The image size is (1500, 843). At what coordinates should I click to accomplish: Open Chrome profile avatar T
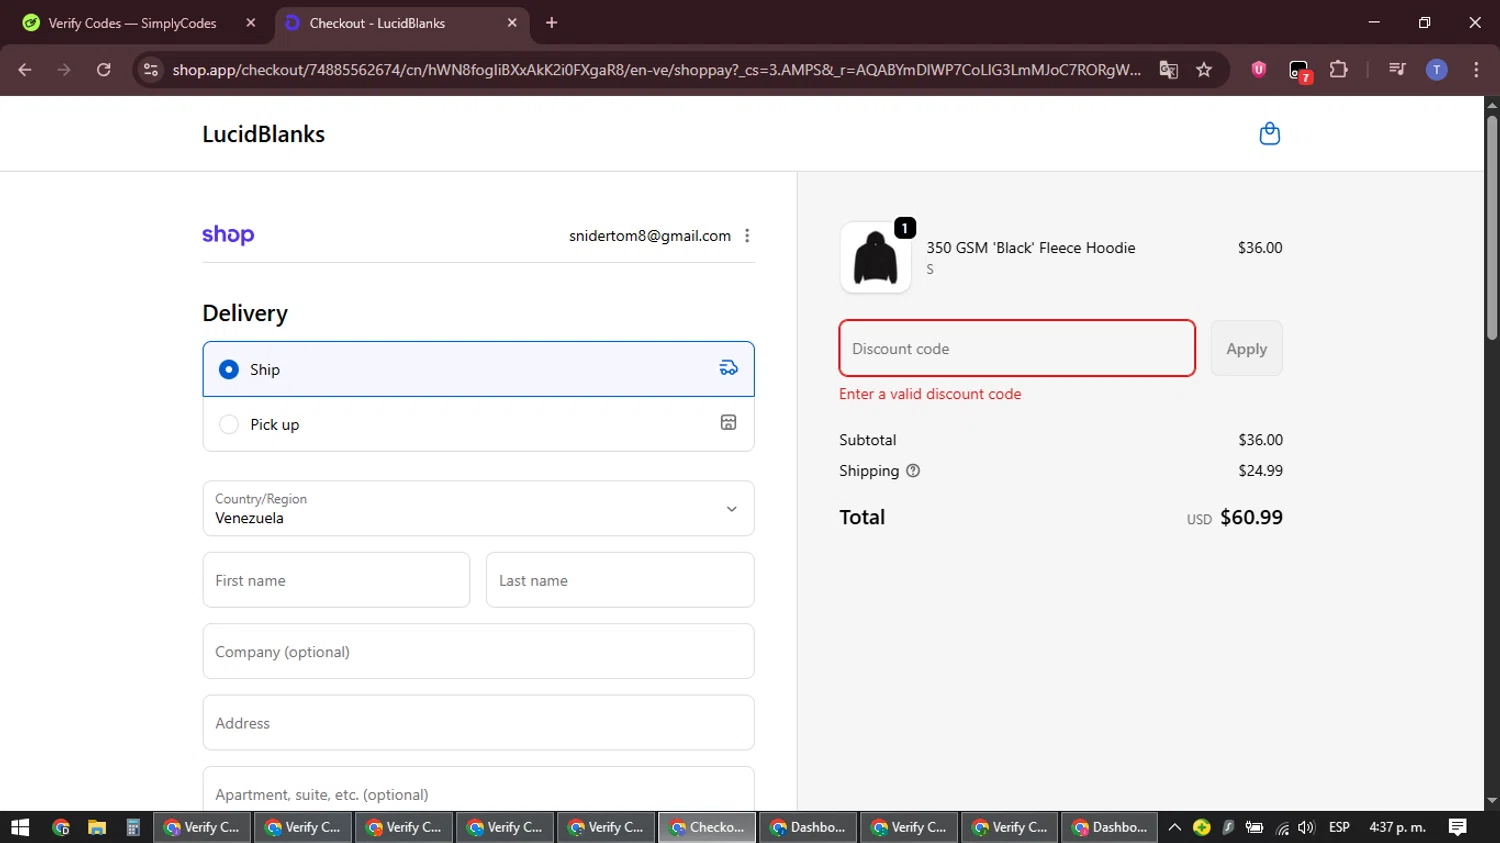point(1437,69)
